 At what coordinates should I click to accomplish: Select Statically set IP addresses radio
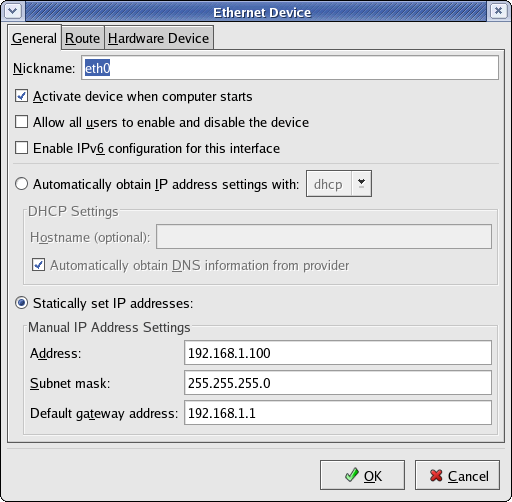tap(21, 303)
